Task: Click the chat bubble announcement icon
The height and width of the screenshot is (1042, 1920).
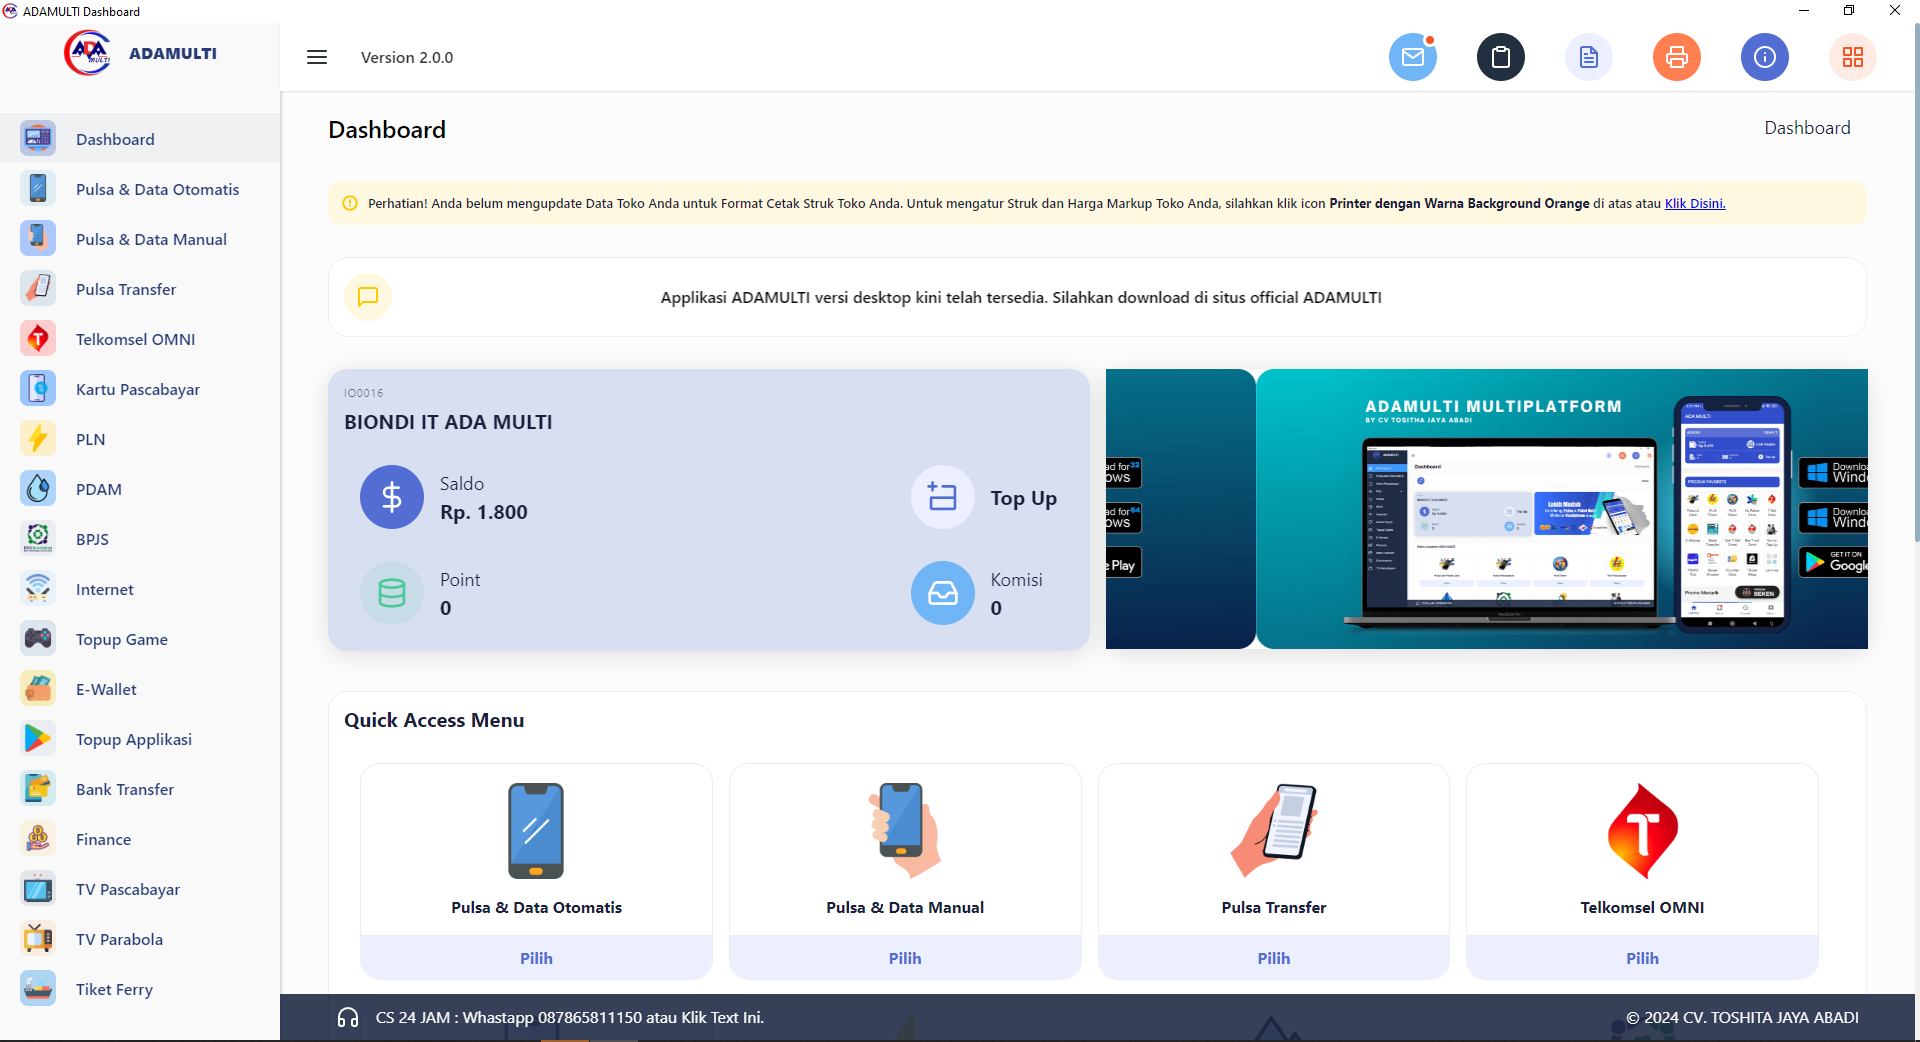Action: [x=368, y=297]
